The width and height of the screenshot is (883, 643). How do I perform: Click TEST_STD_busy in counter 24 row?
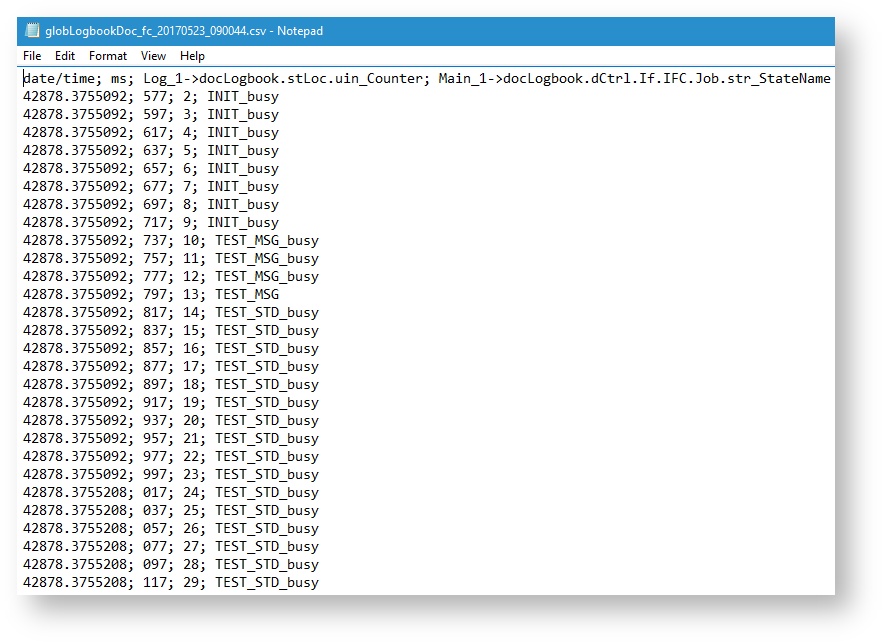(267, 493)
